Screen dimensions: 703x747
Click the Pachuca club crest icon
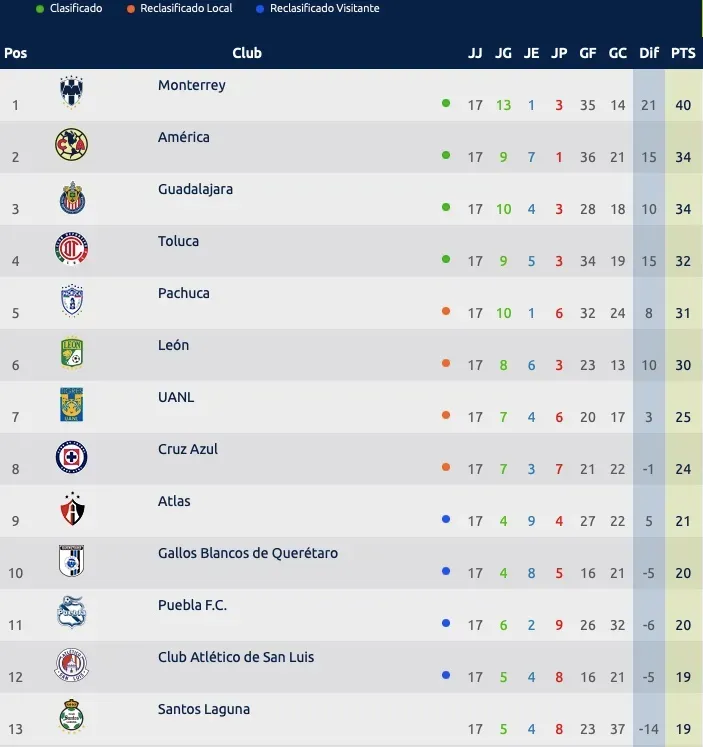tap(72, 301)
